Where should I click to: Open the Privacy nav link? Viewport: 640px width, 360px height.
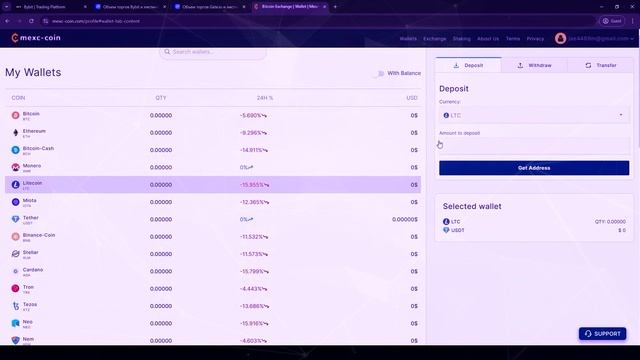[x=535, y=39]
